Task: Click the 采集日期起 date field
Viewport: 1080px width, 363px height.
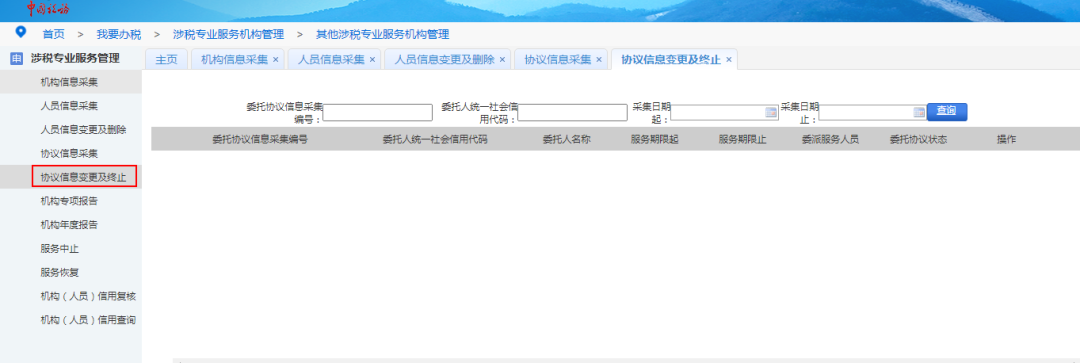Action: pyautogui.click(x=725, y=112)
